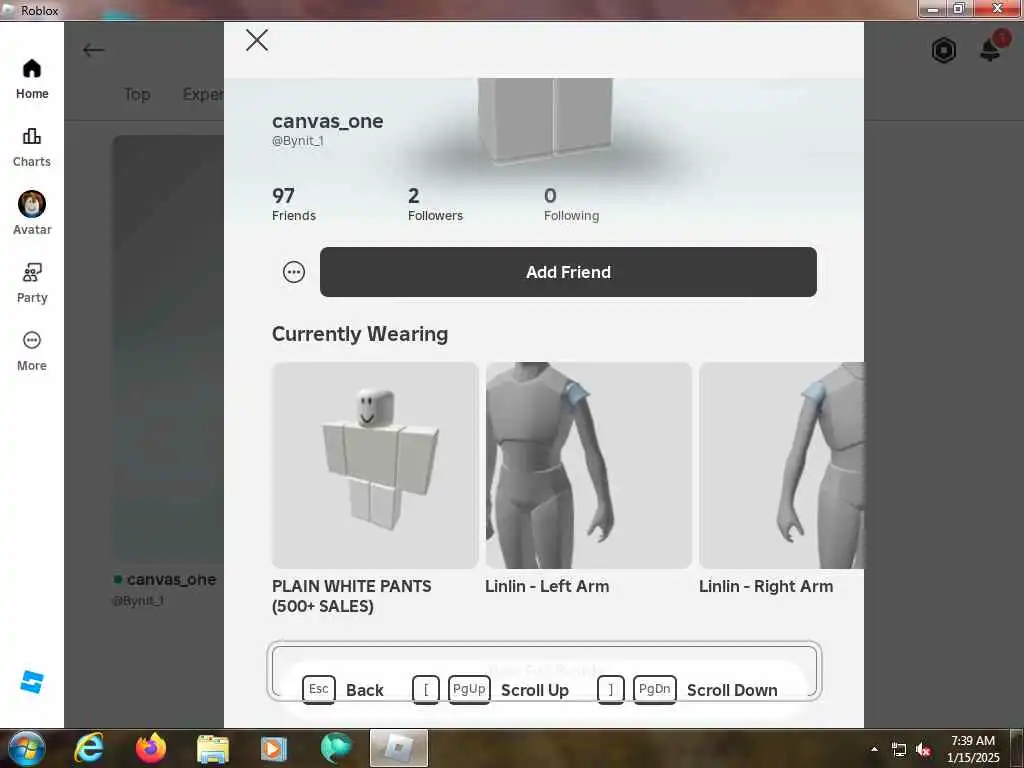Show hidden system tray icons
The image size is (1024, 768).
(x=874, y=749)
